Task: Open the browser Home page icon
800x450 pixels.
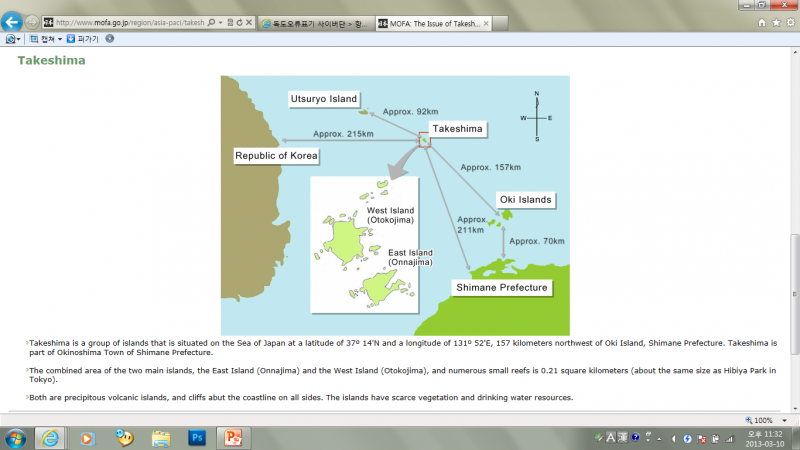Action: 762,21
